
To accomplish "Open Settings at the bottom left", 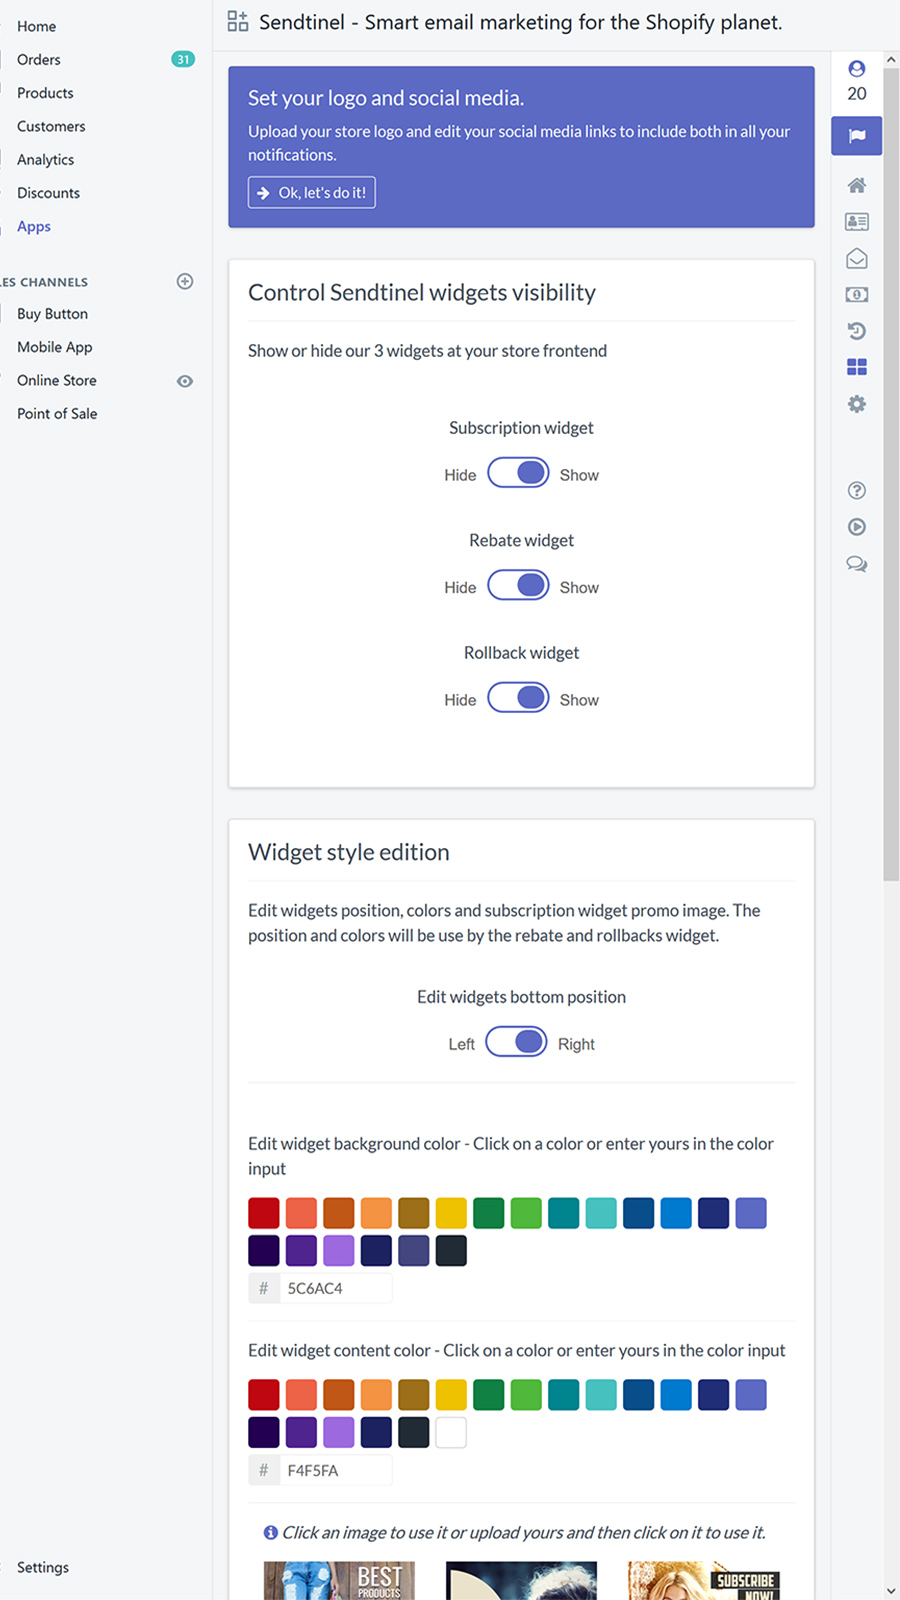I will [43, 1567].
